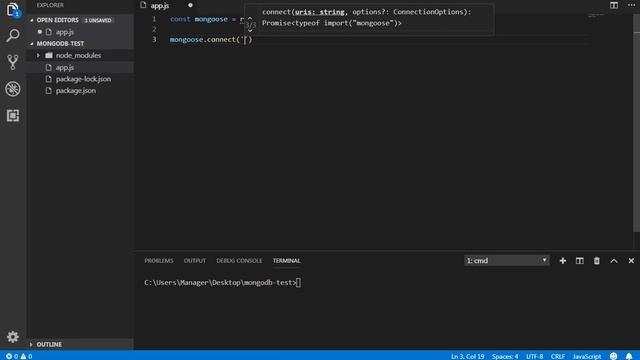Open the feedback smiley in status bar
Image resolution: width=640 pixels, height=360 pixels.
(613, 356)
